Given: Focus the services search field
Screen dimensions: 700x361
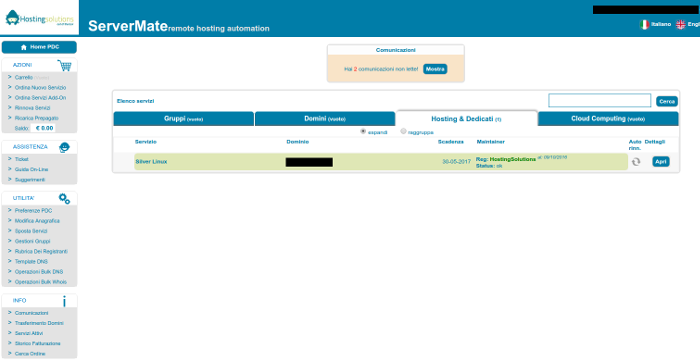Looking at the screenshot, I should (600, 100).
